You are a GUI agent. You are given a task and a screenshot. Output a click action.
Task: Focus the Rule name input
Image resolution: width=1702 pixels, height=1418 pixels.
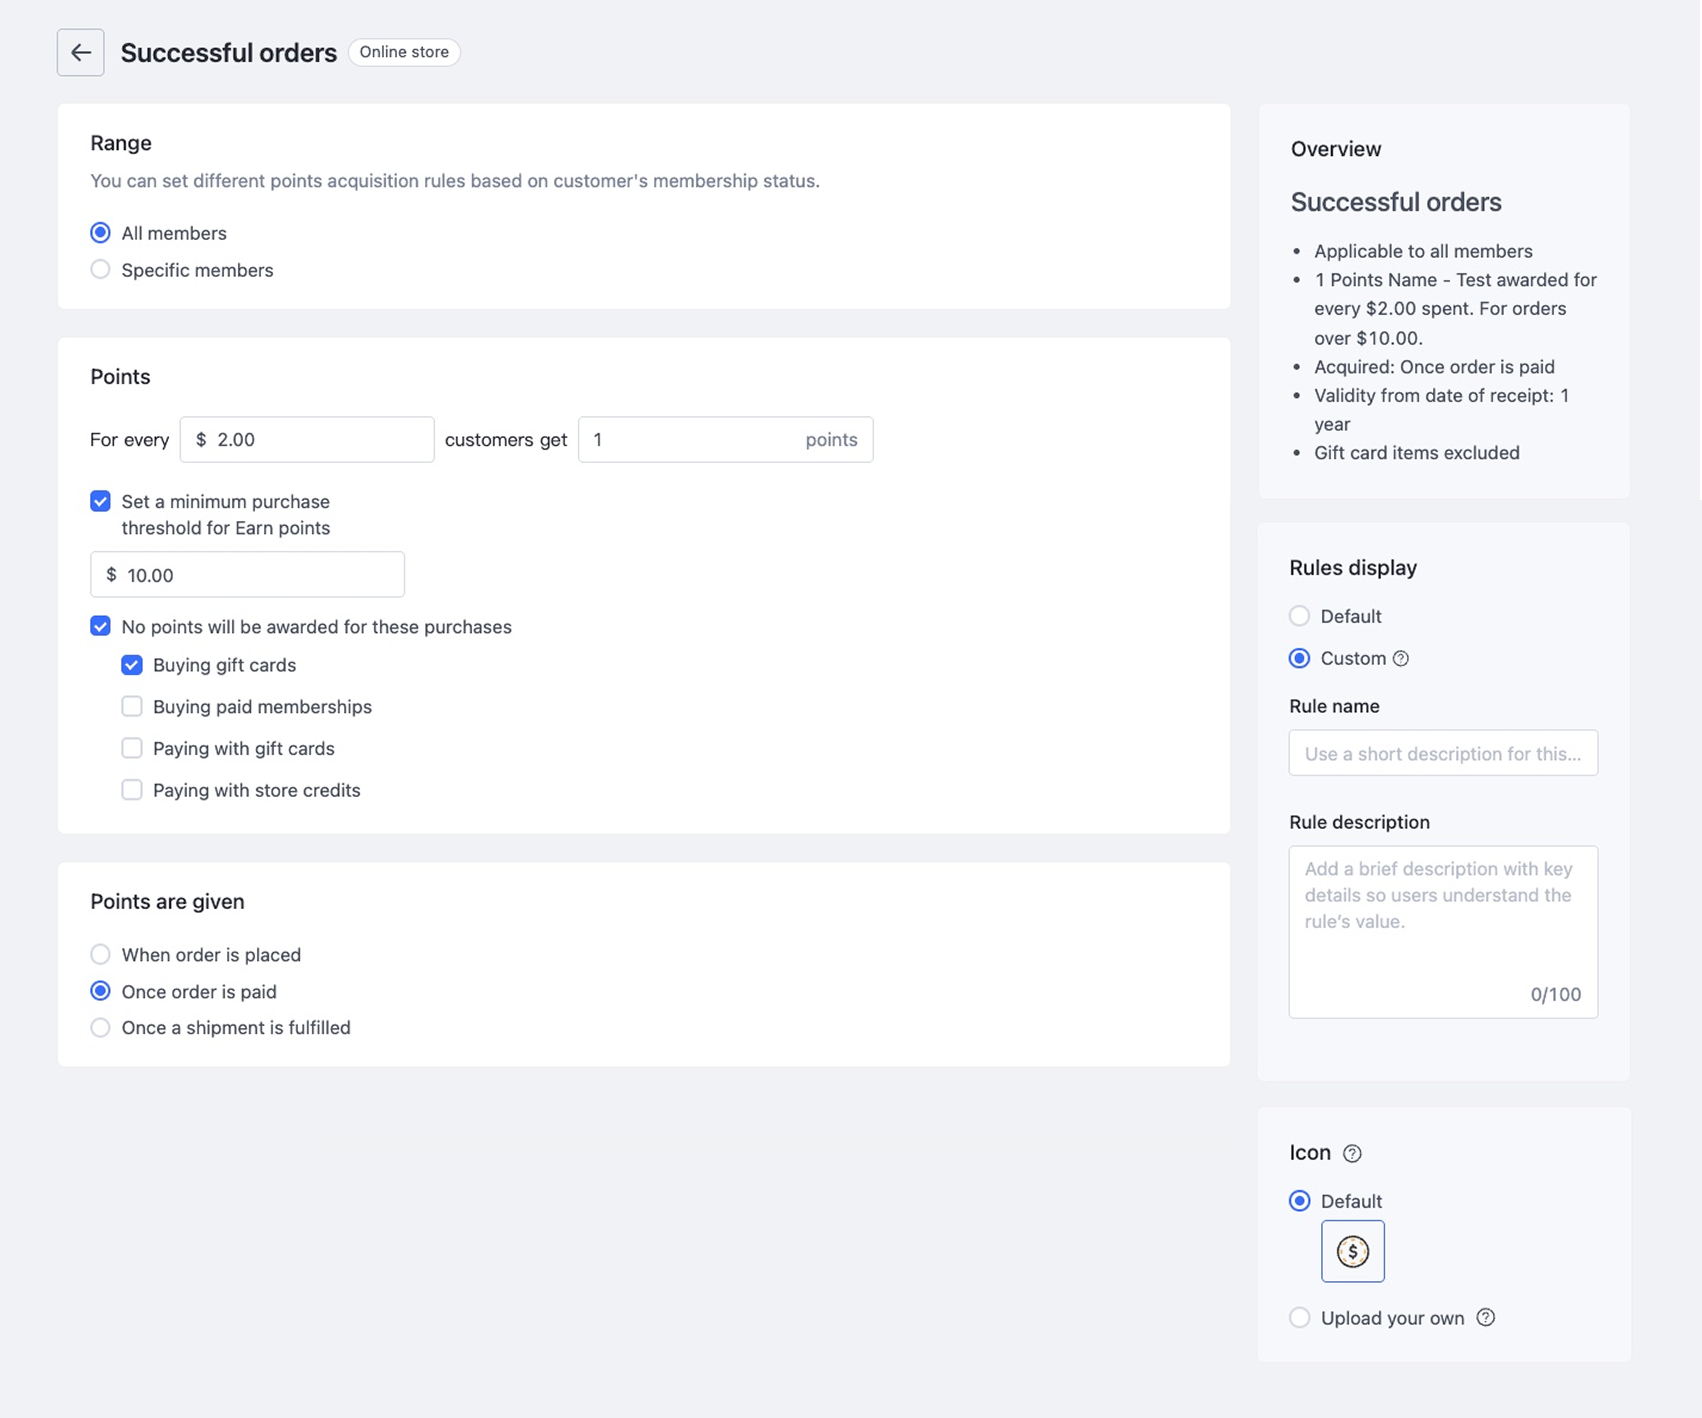[1442, 753]
